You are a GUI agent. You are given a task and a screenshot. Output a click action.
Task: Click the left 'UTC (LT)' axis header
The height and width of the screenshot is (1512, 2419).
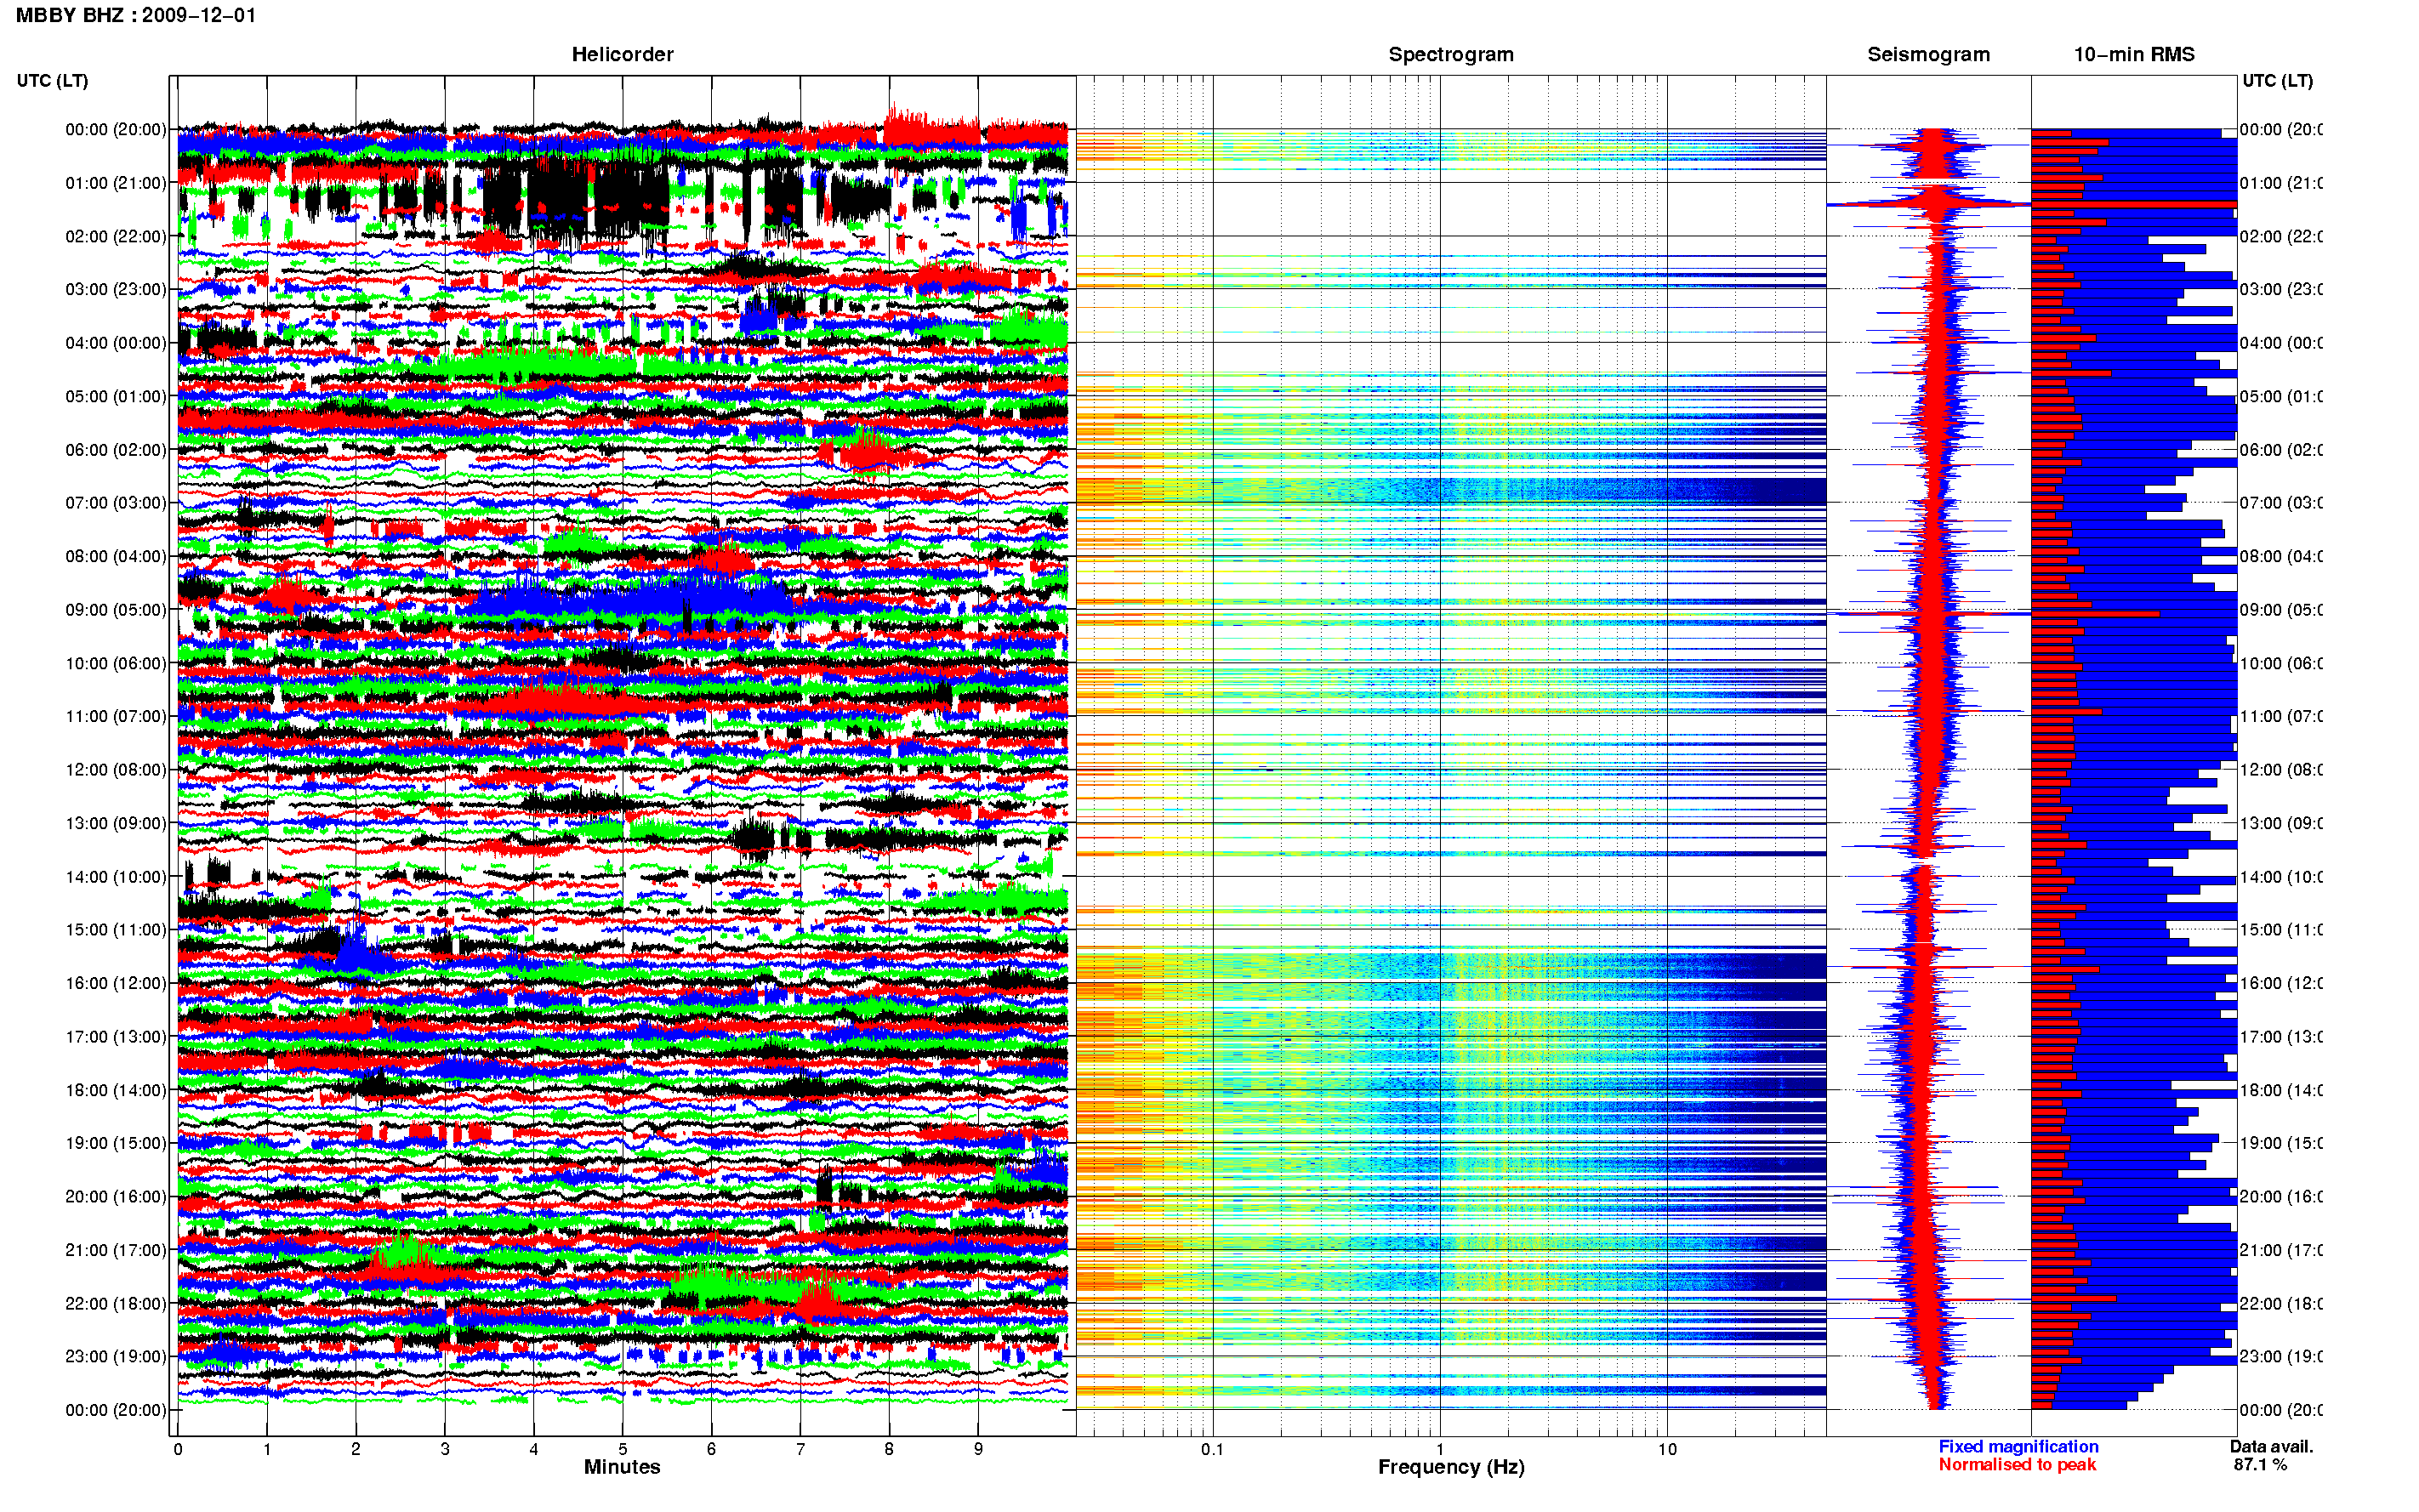click(52, 81)
